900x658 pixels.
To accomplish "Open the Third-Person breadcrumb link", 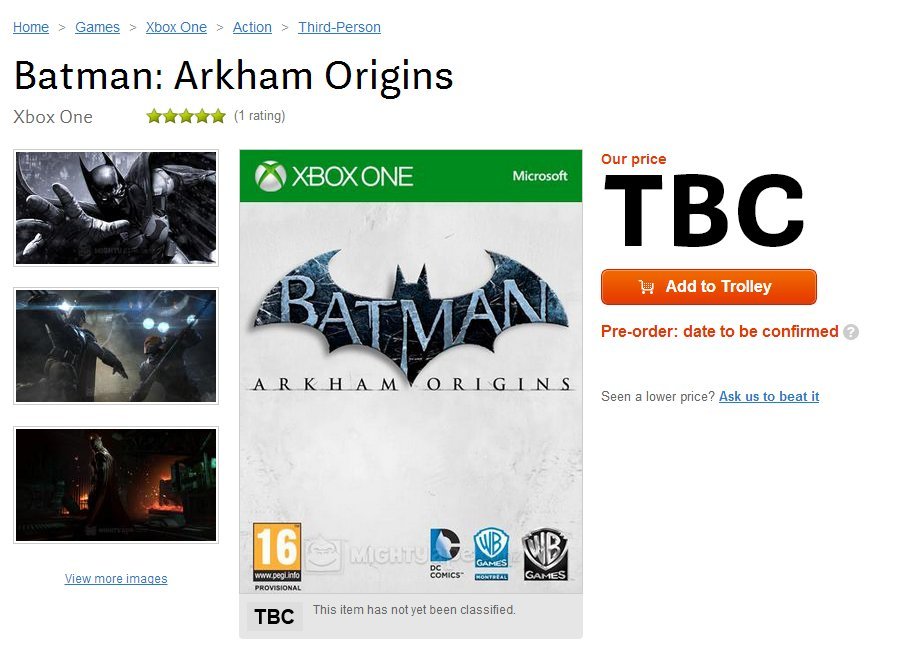I will click(339, 27).
